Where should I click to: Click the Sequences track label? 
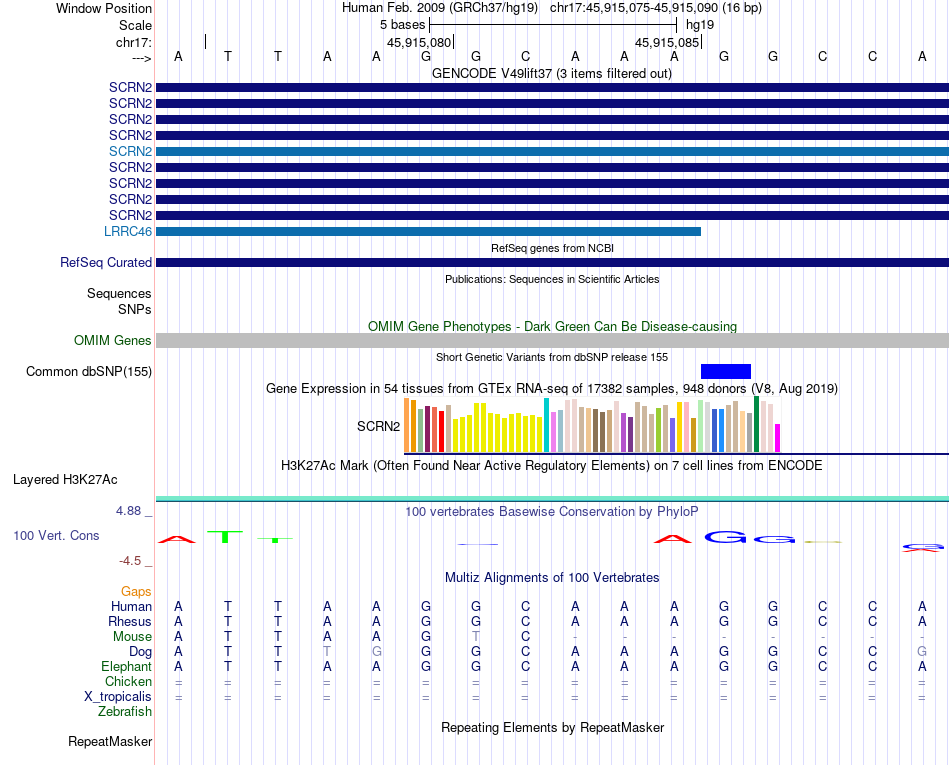(x=119, y=294)
